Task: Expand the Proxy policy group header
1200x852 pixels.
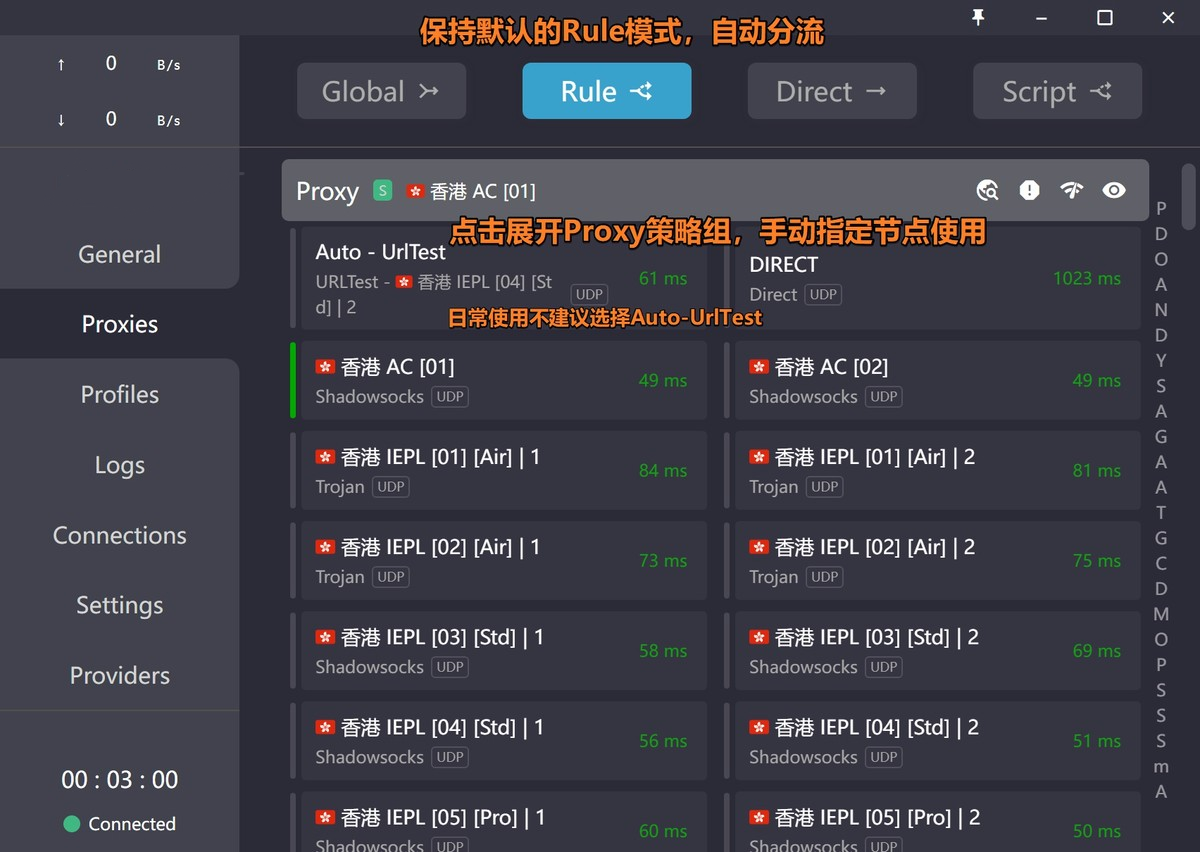Action: click(x=600, y=190)
